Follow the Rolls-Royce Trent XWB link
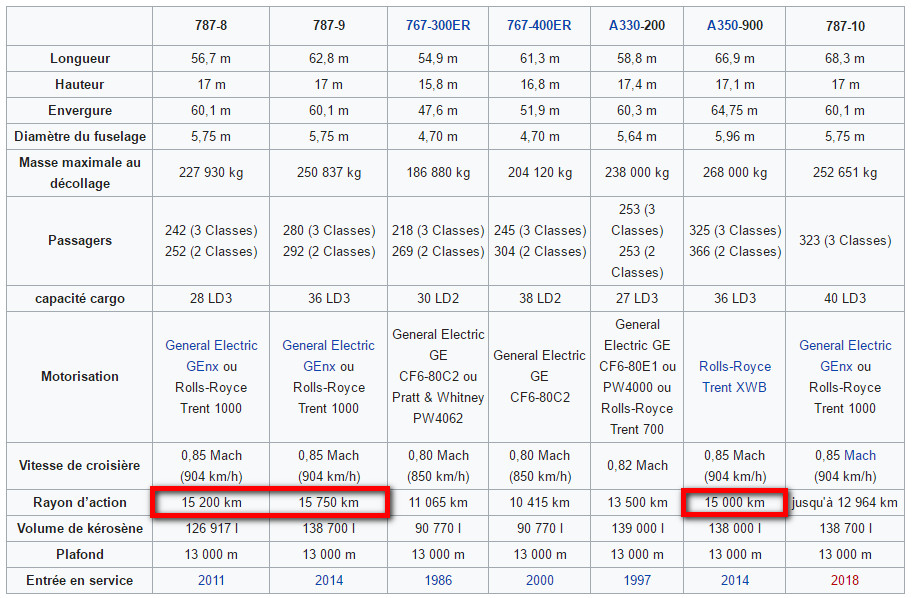This screenshot has height=598, width=915. click(735, 377)
